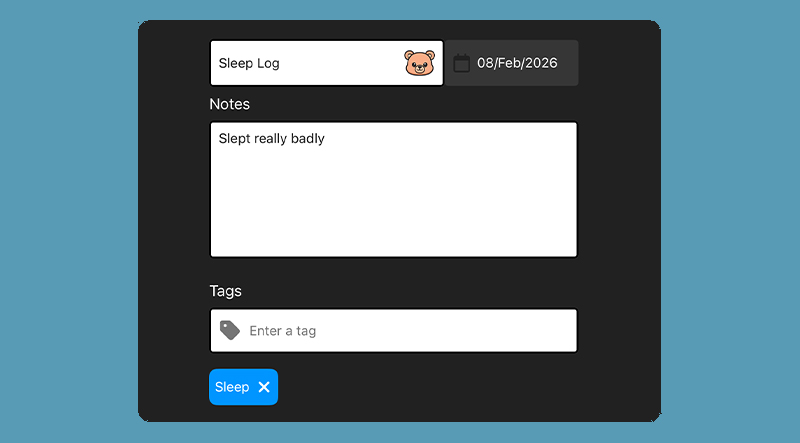Click the Tags label
800x443 pixels.
pyautogui.click(x=225, y=291)
